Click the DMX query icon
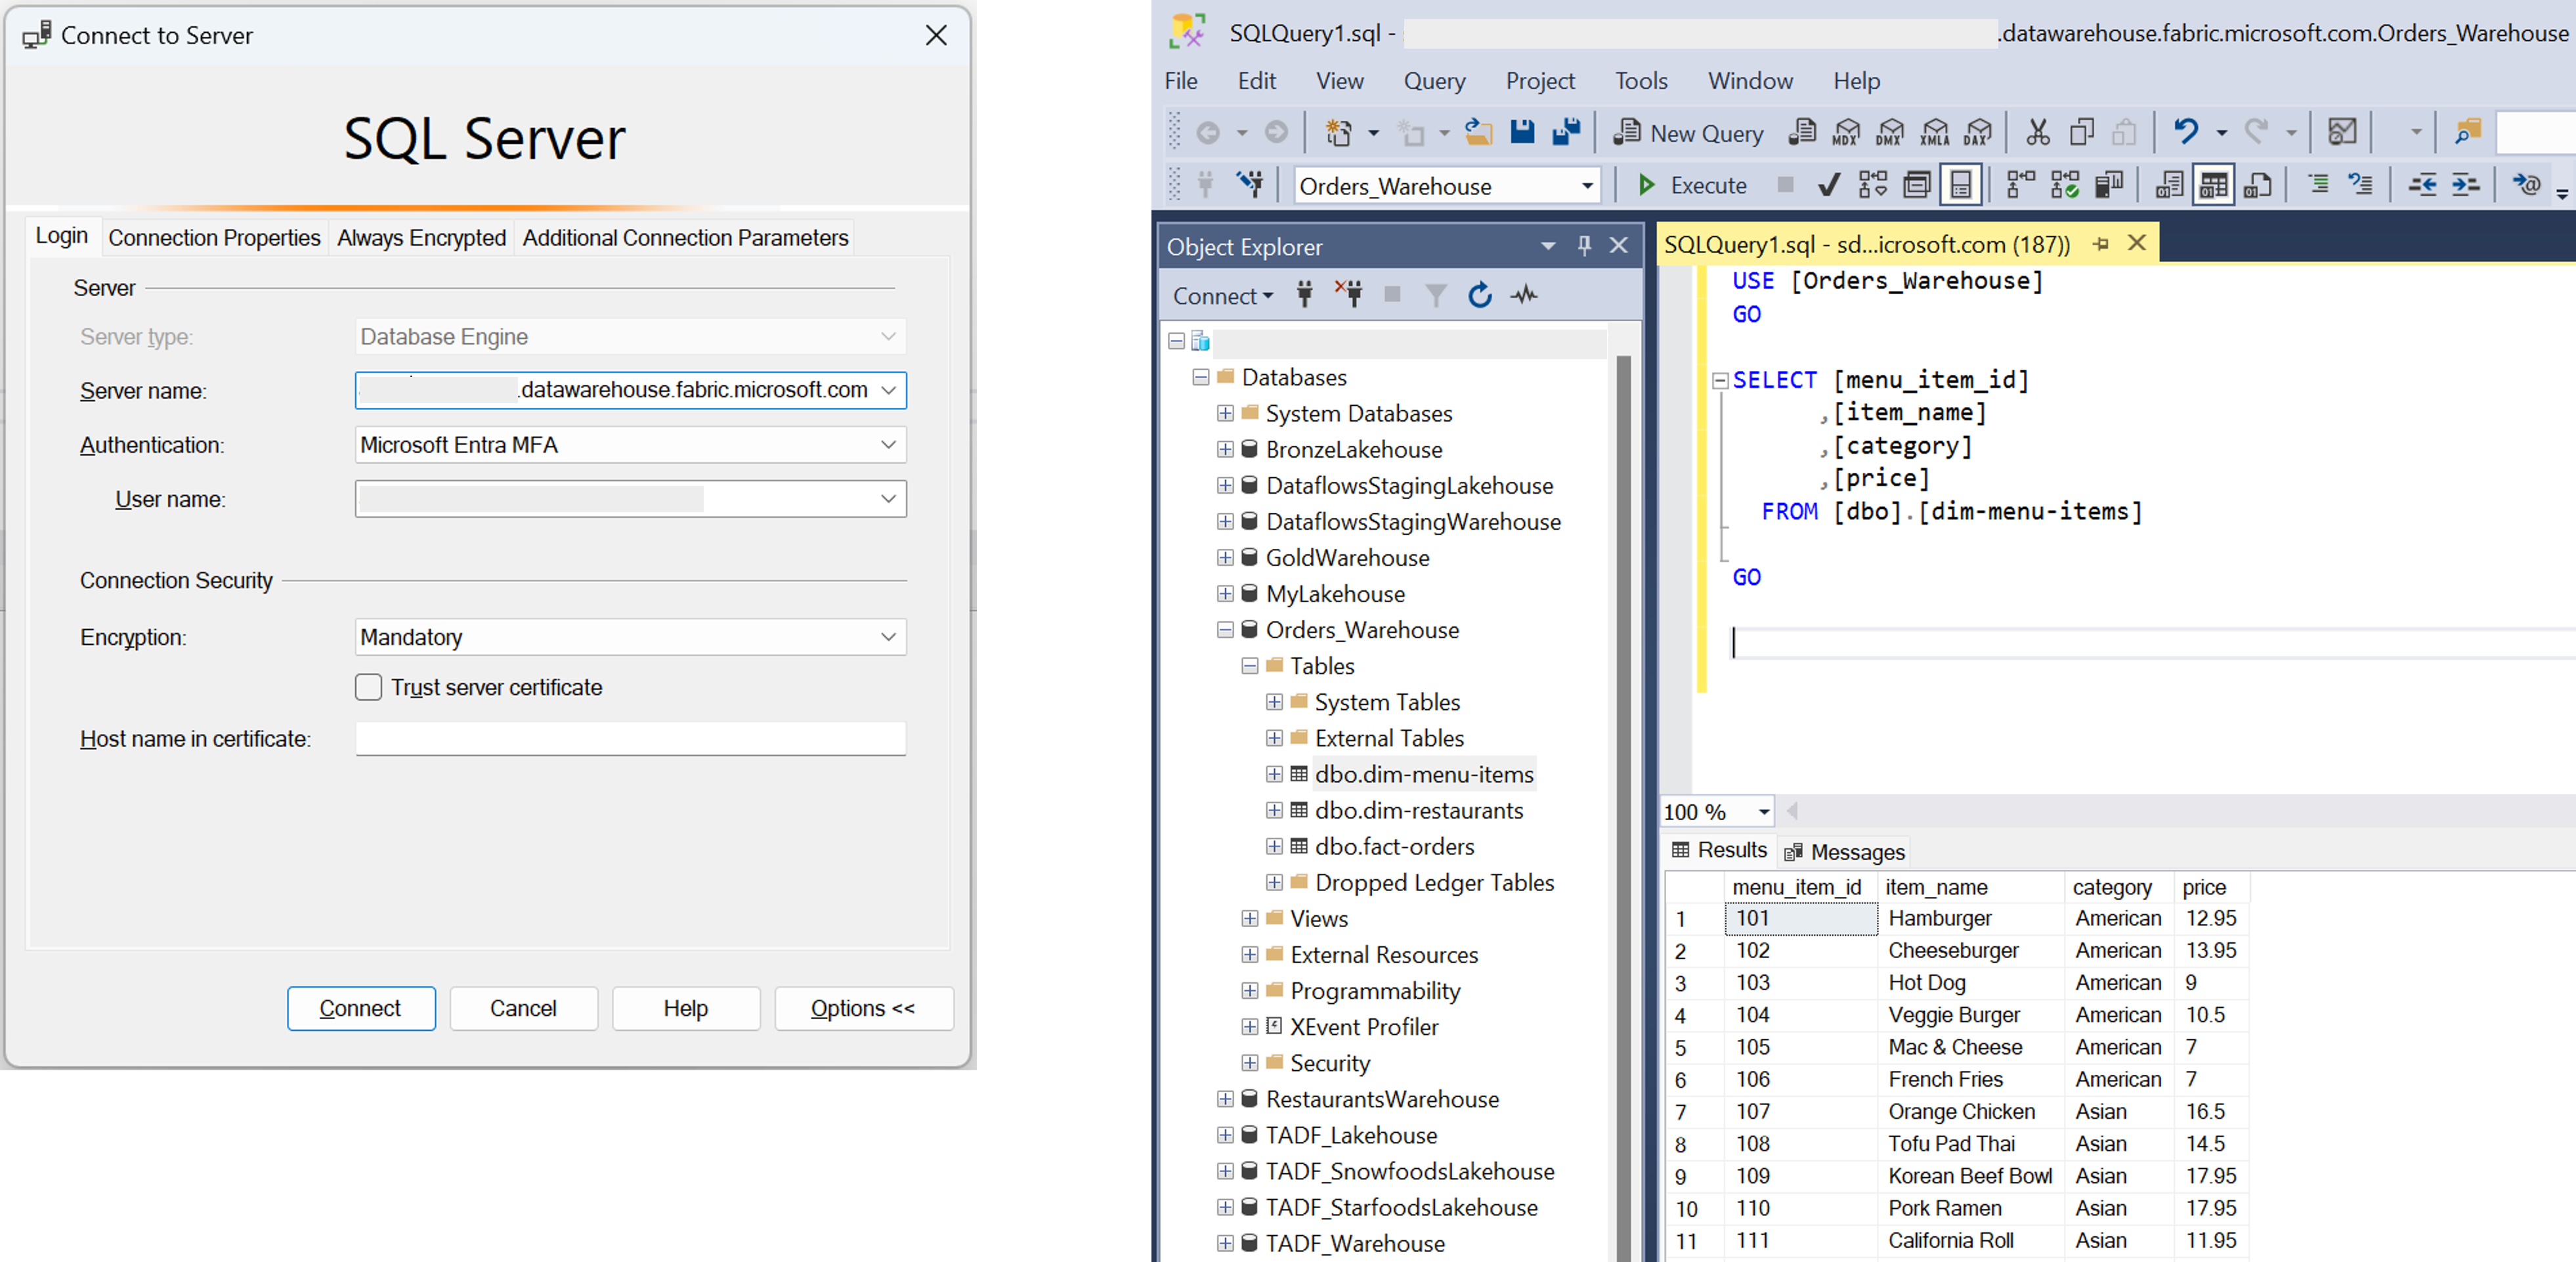This screenshot has height=1262, width=2576. (1890, 132)
